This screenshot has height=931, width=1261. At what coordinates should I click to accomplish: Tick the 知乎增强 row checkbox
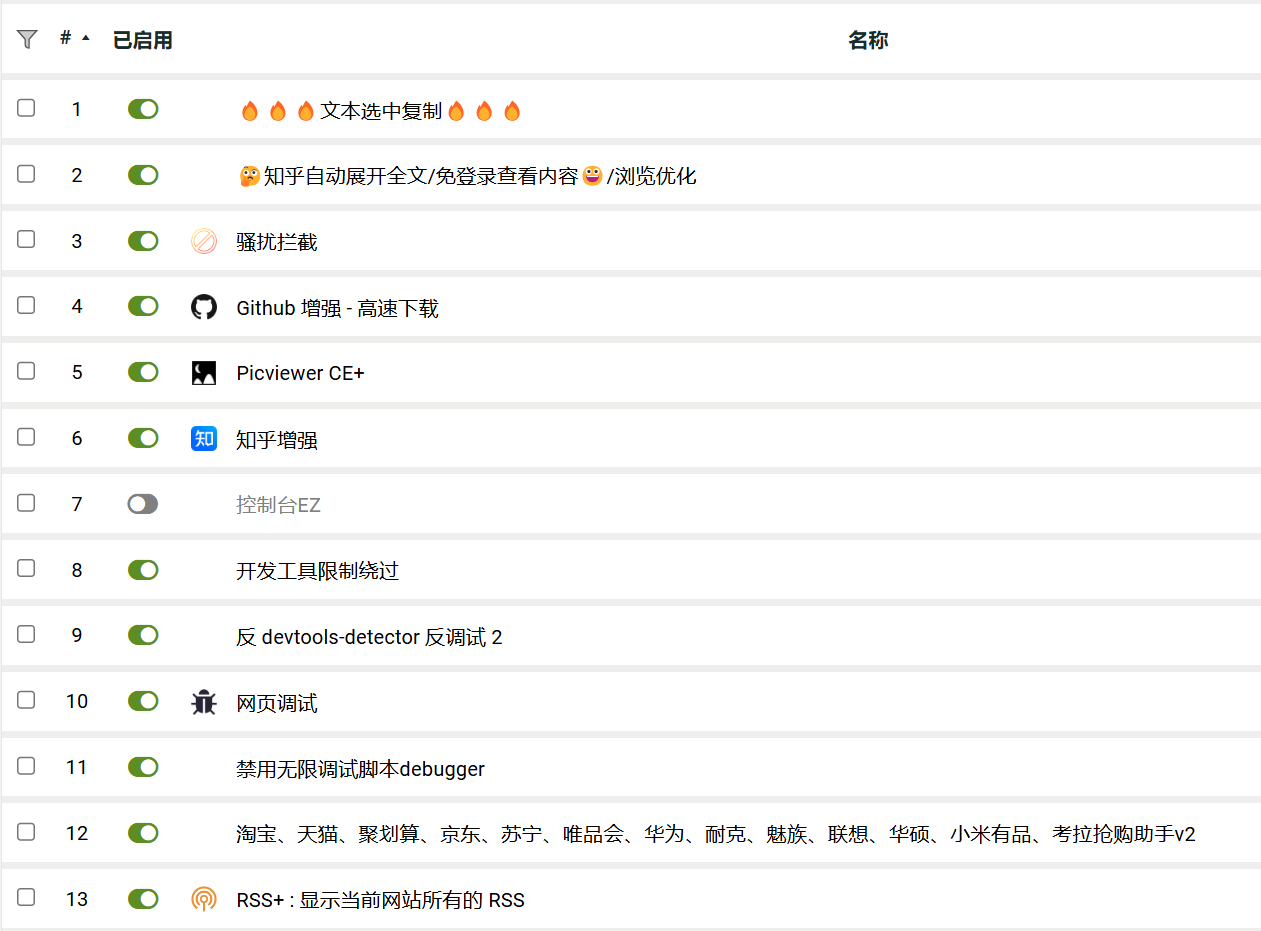(26, 437)
